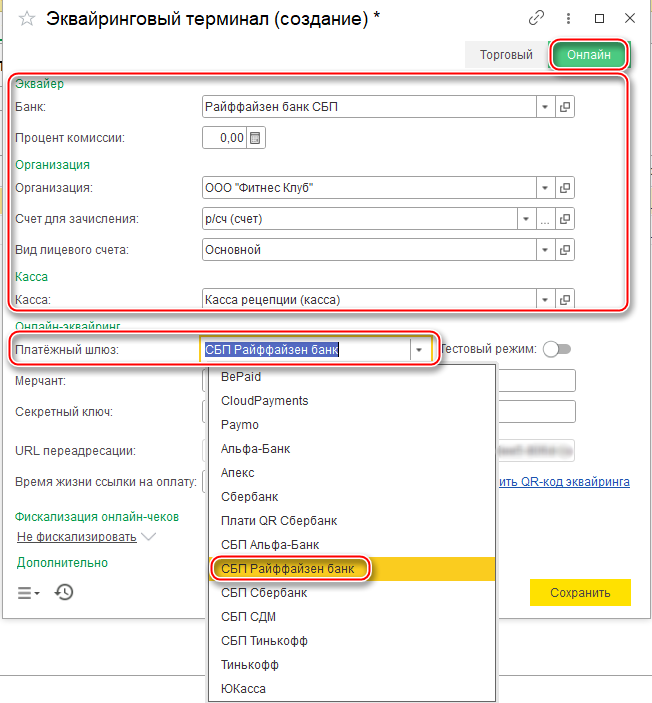Toggle the Тестовый режим switch

click(x=557, y=349)
